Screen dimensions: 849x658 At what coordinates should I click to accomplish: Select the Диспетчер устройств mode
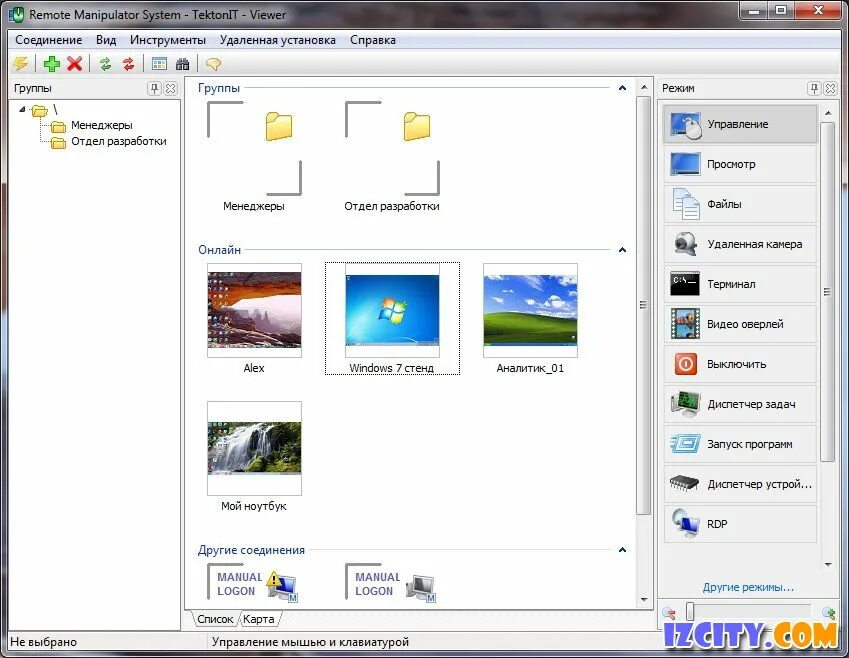pyautogui.click(x=740, y=484)
